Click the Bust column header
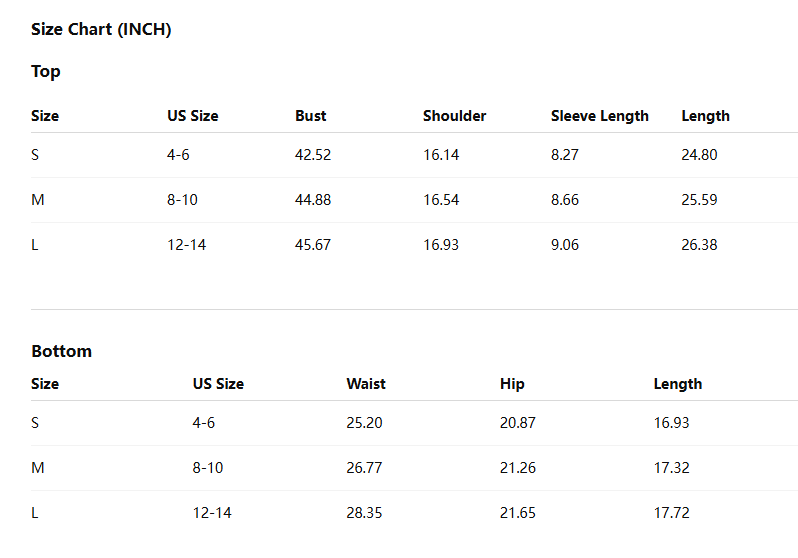Viewport: 798px width, 558px height. (310, 116)
